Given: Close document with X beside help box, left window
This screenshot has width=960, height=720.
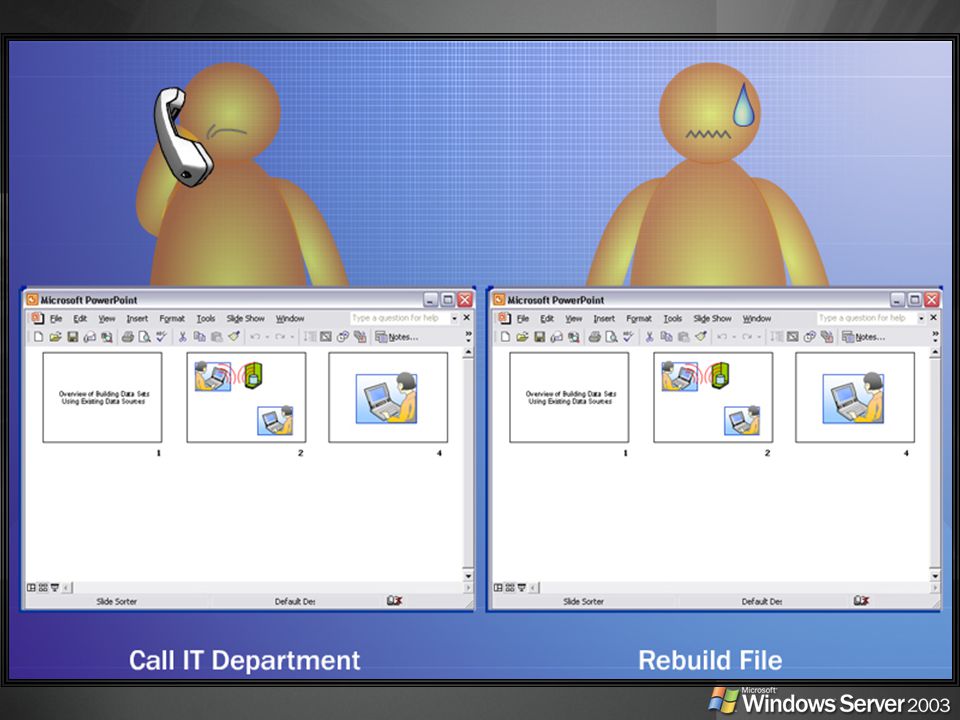Looking at the screenshot, I should point(467,318).
